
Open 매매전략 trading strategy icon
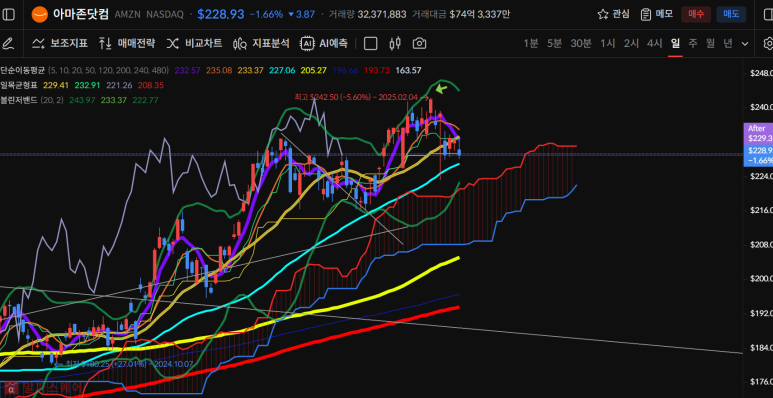[105, 43]
